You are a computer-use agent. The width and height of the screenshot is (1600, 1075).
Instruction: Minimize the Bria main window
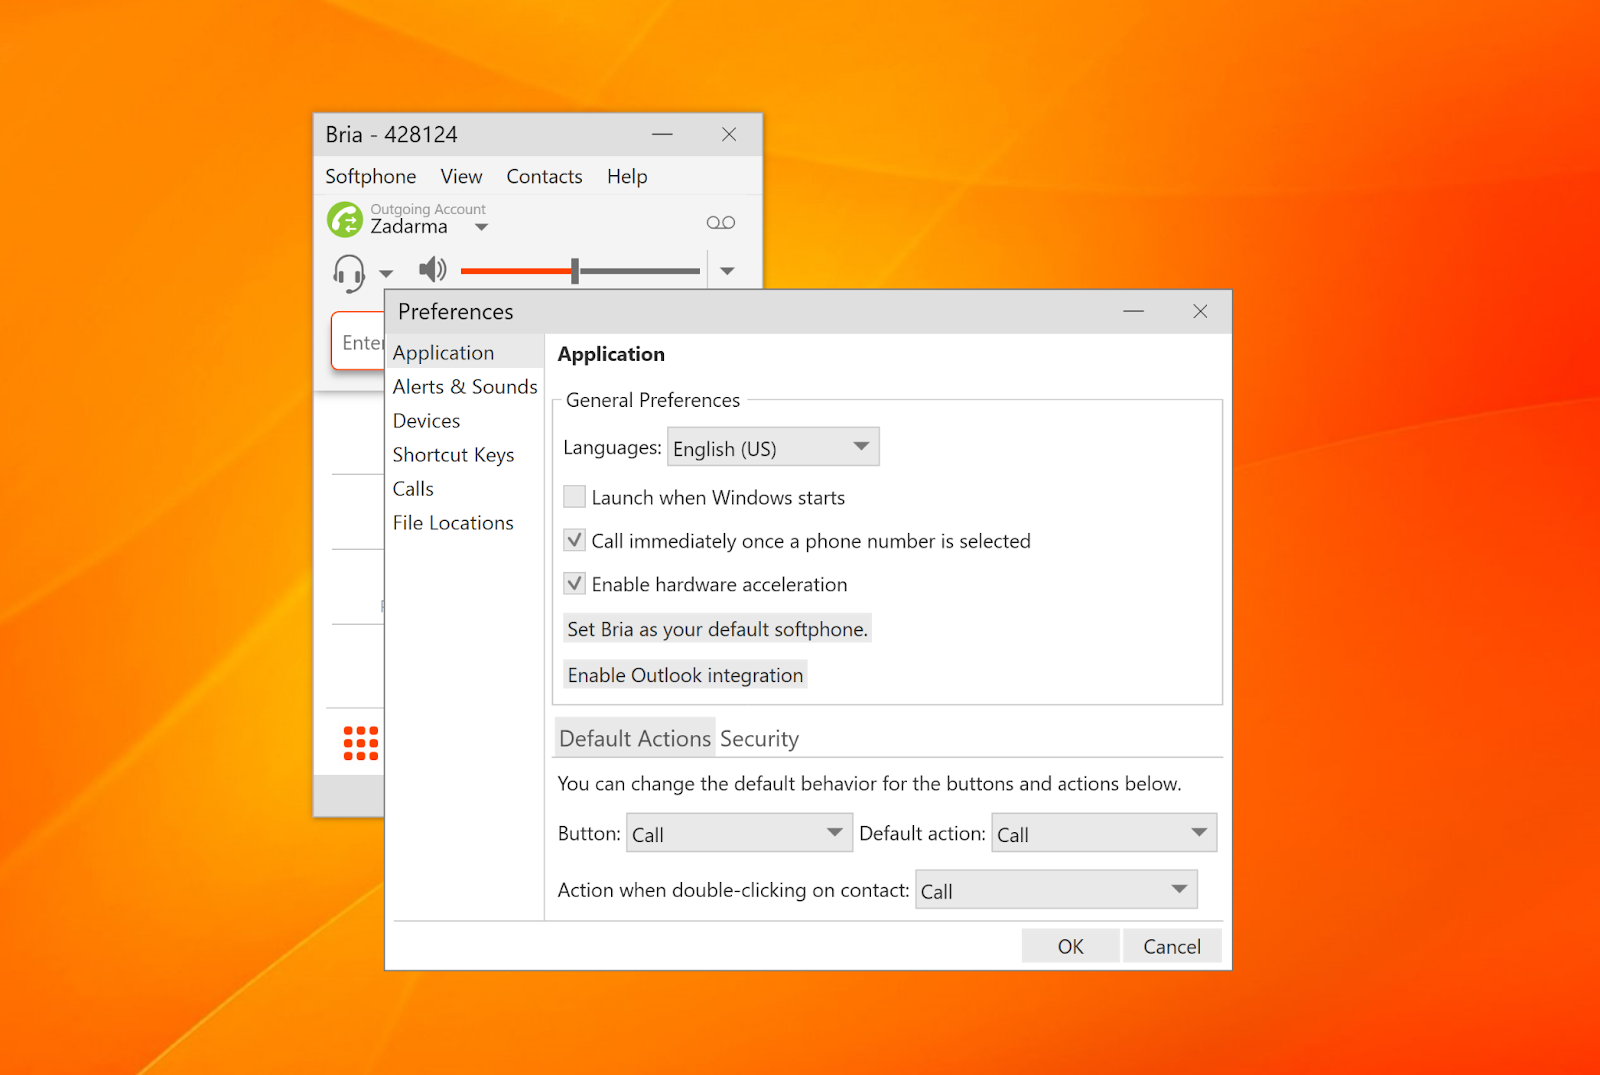coord(662,135)
